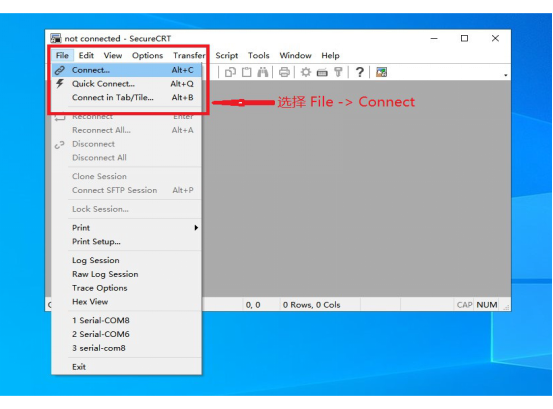Click '0 Rows, 0 Cols' status text
The image size is (553, 409).
pos(311,305)
